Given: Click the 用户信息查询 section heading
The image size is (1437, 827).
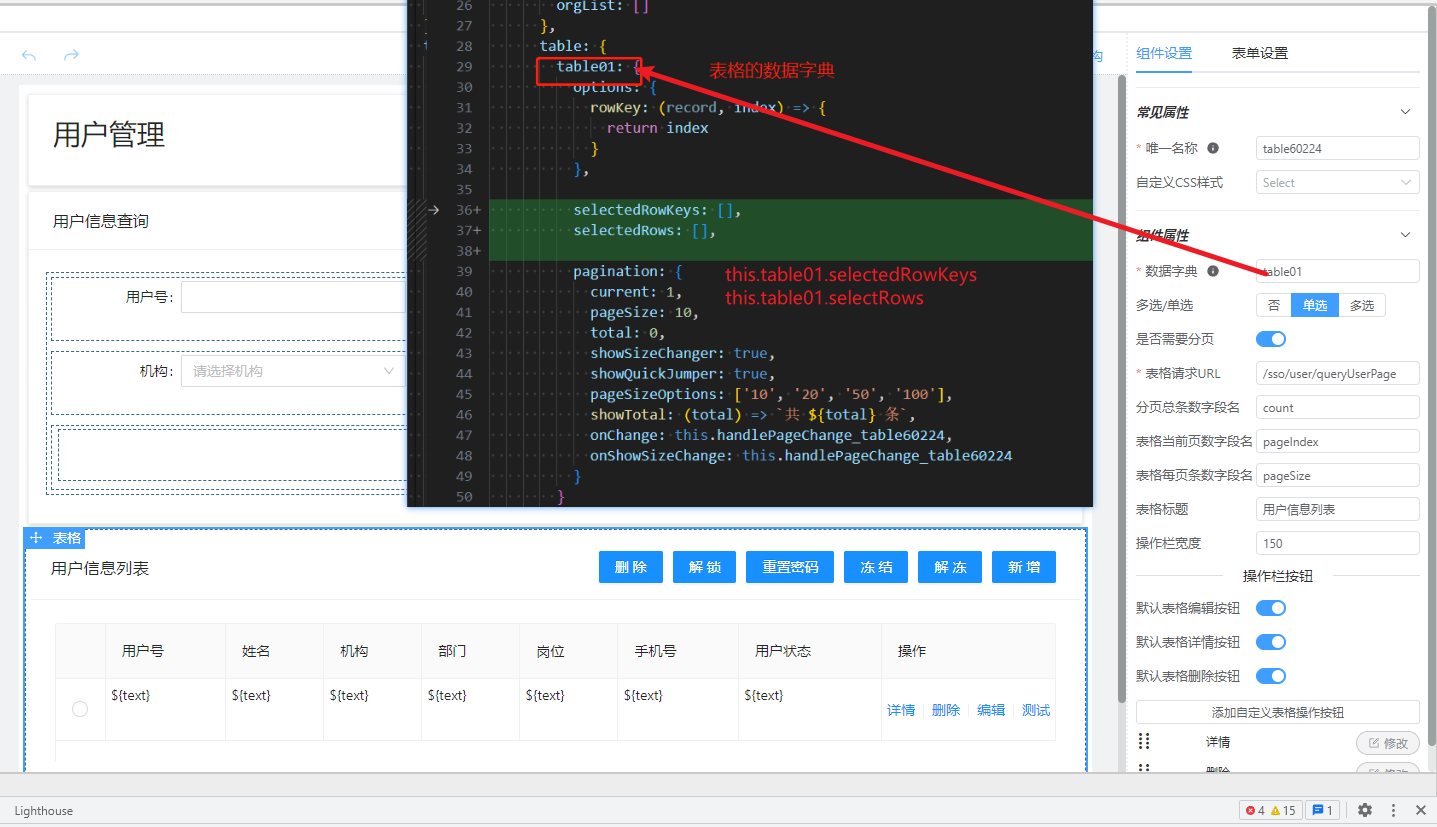Looking at the screenshot, I should tap(101, 221).
